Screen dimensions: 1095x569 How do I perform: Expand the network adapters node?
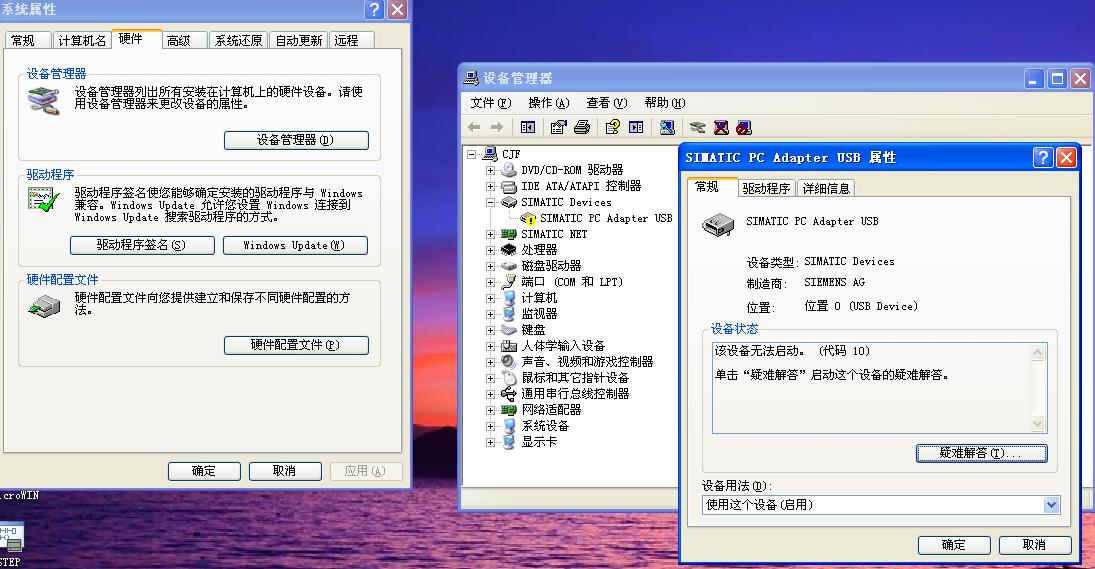490,410
